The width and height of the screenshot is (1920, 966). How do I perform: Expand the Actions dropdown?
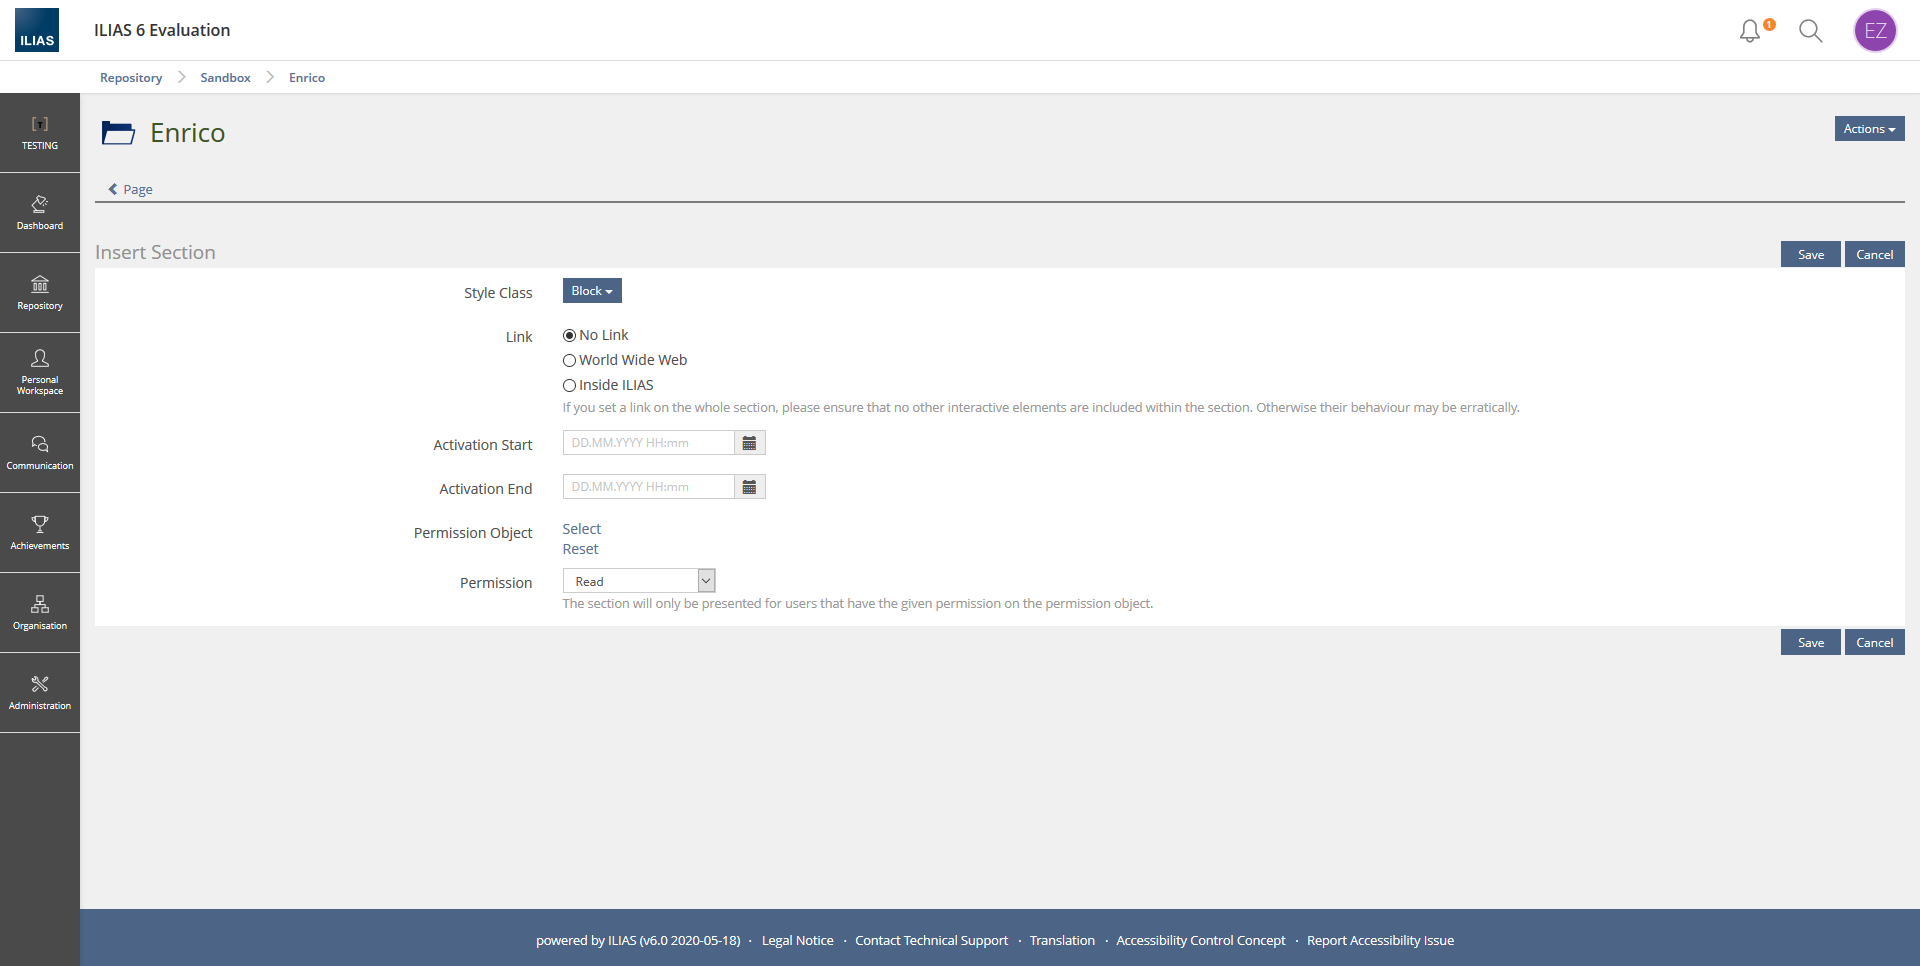tap(1869, 129)
